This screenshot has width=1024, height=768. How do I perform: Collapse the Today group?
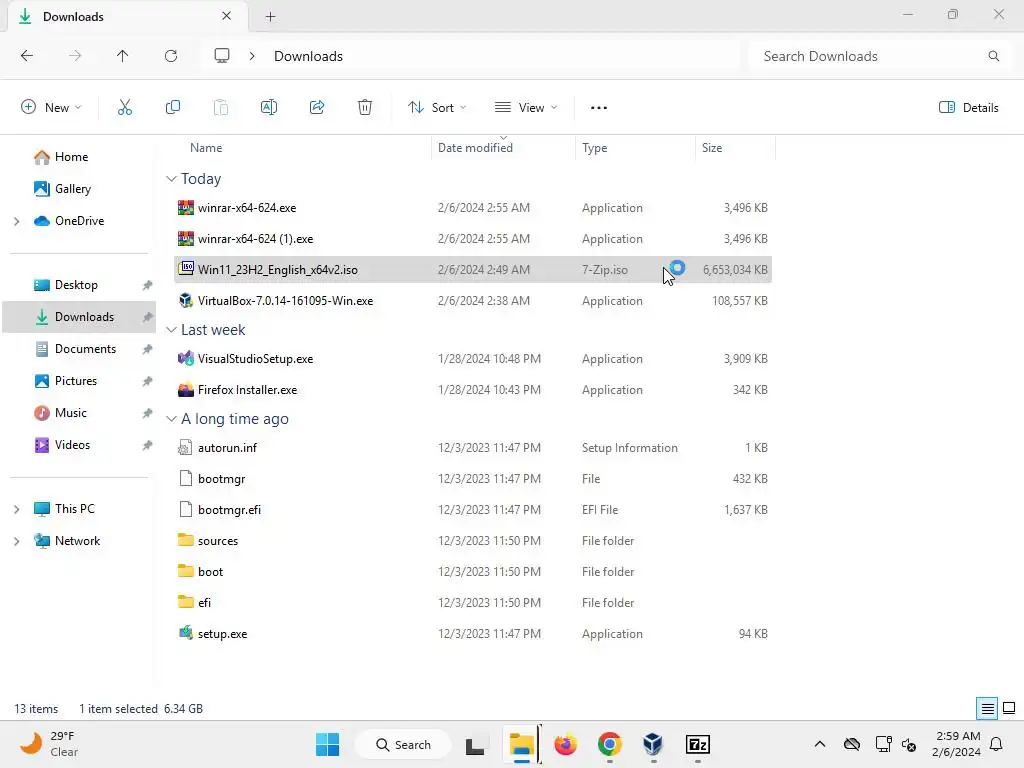(171, 179)
